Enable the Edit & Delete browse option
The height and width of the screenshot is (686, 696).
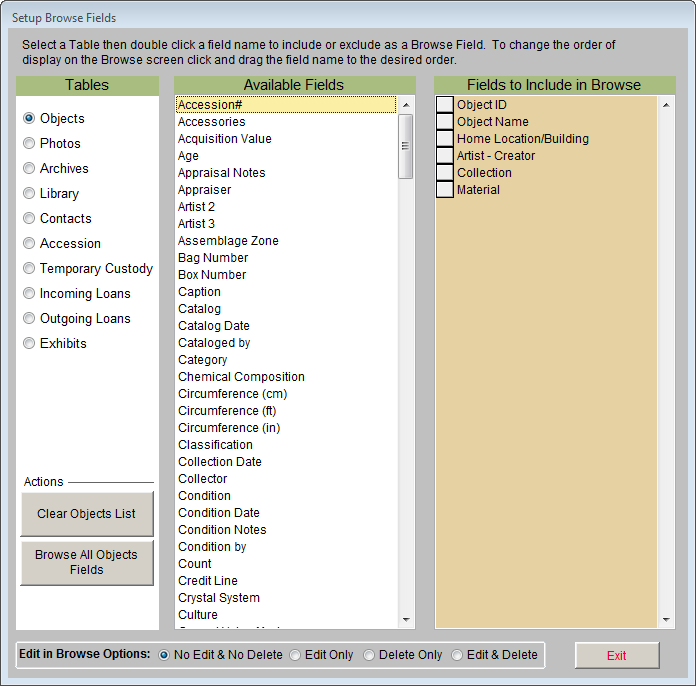pos(457,655)
